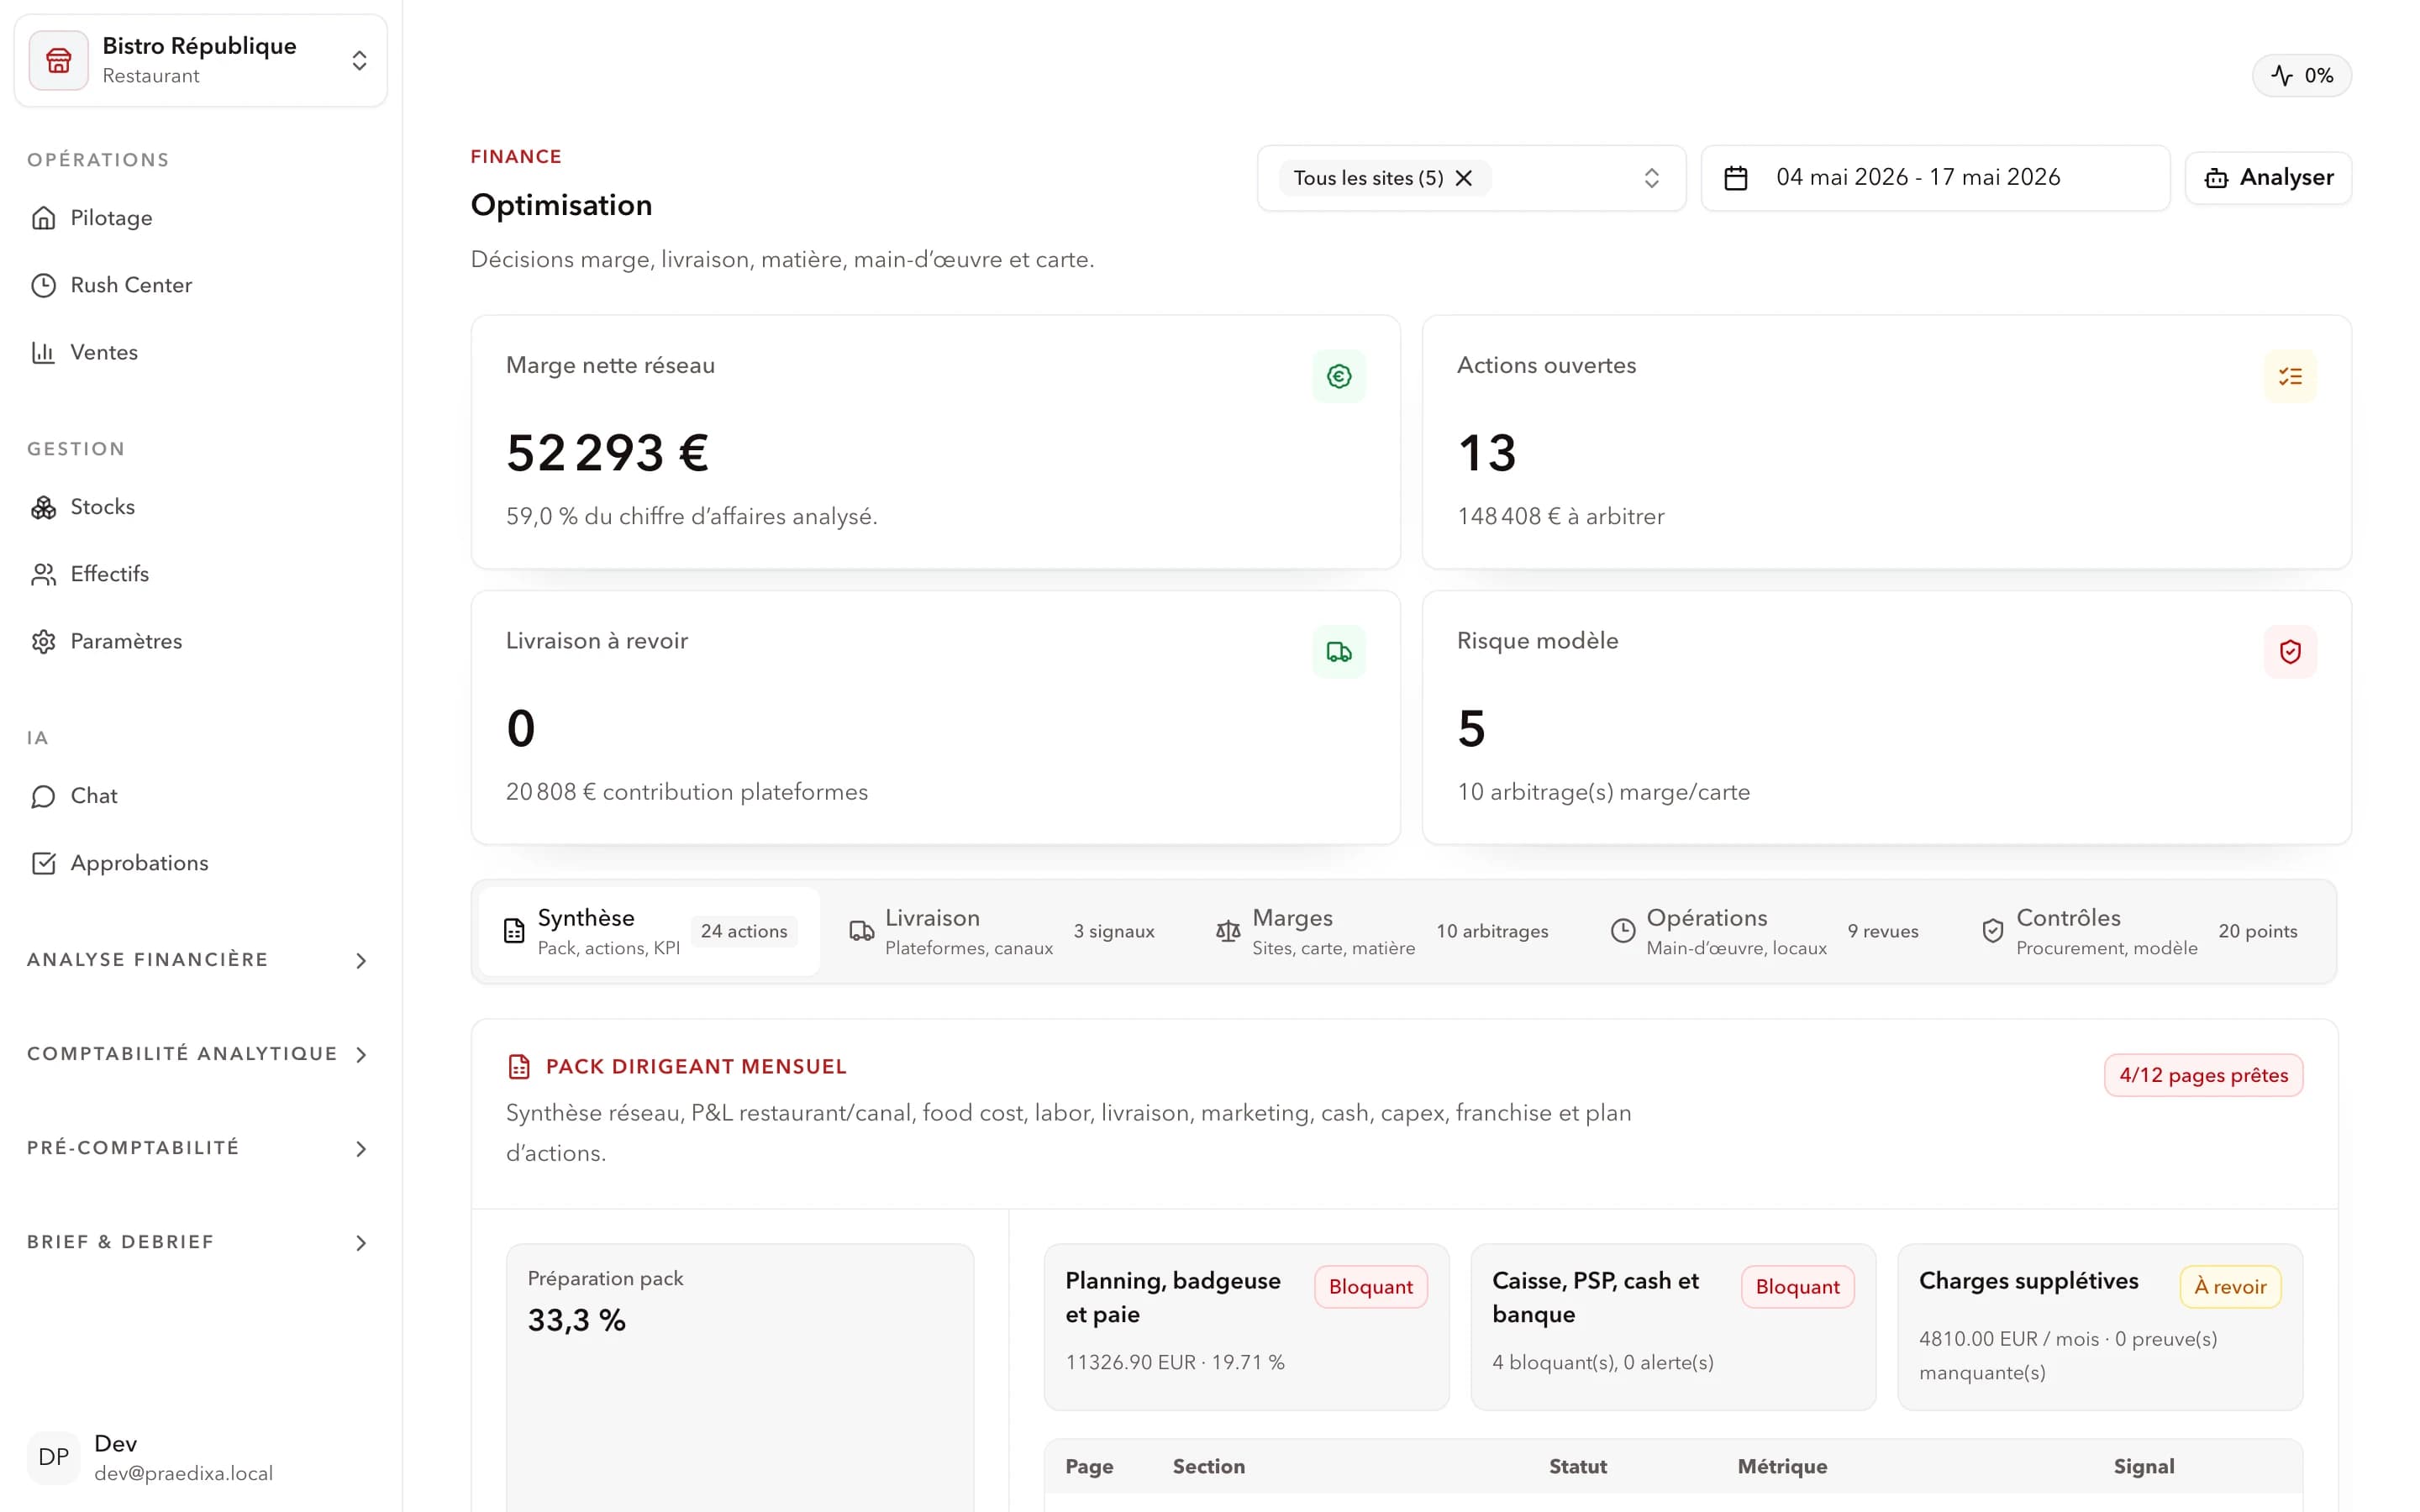Image resolution: width=2420 pixels, height=1512 pixels.
Task: Click the Analyser button
Action: (x=2268, y=178)
